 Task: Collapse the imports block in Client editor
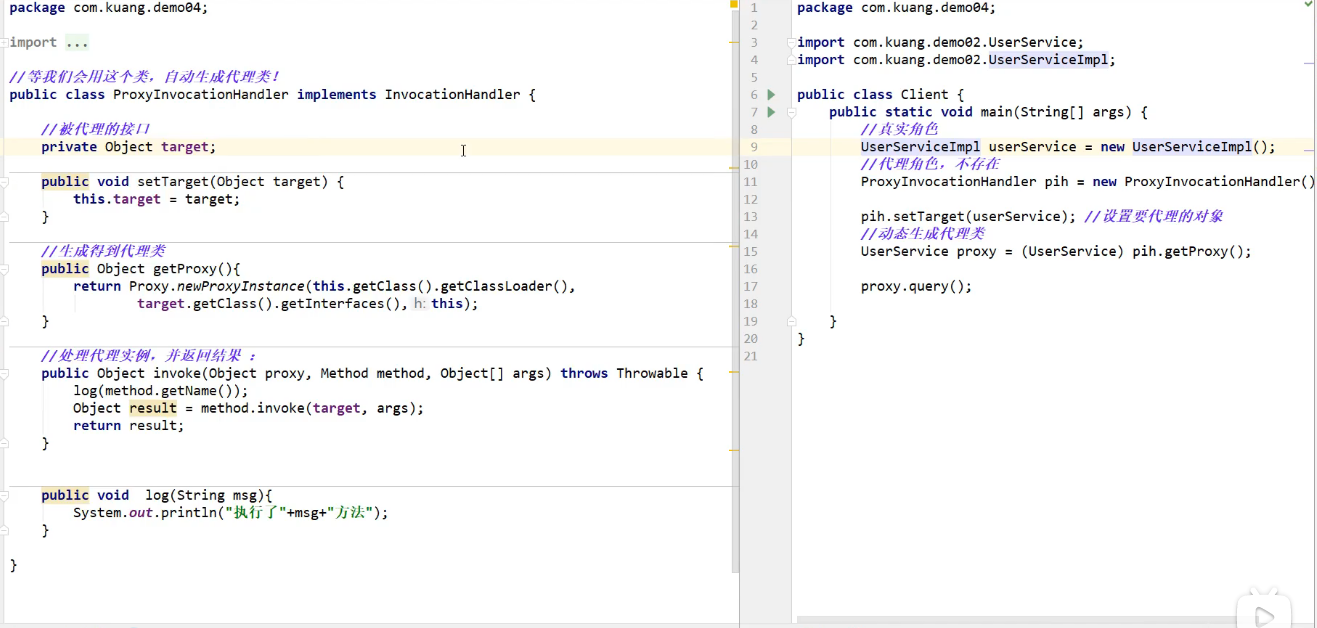(792, 43)
